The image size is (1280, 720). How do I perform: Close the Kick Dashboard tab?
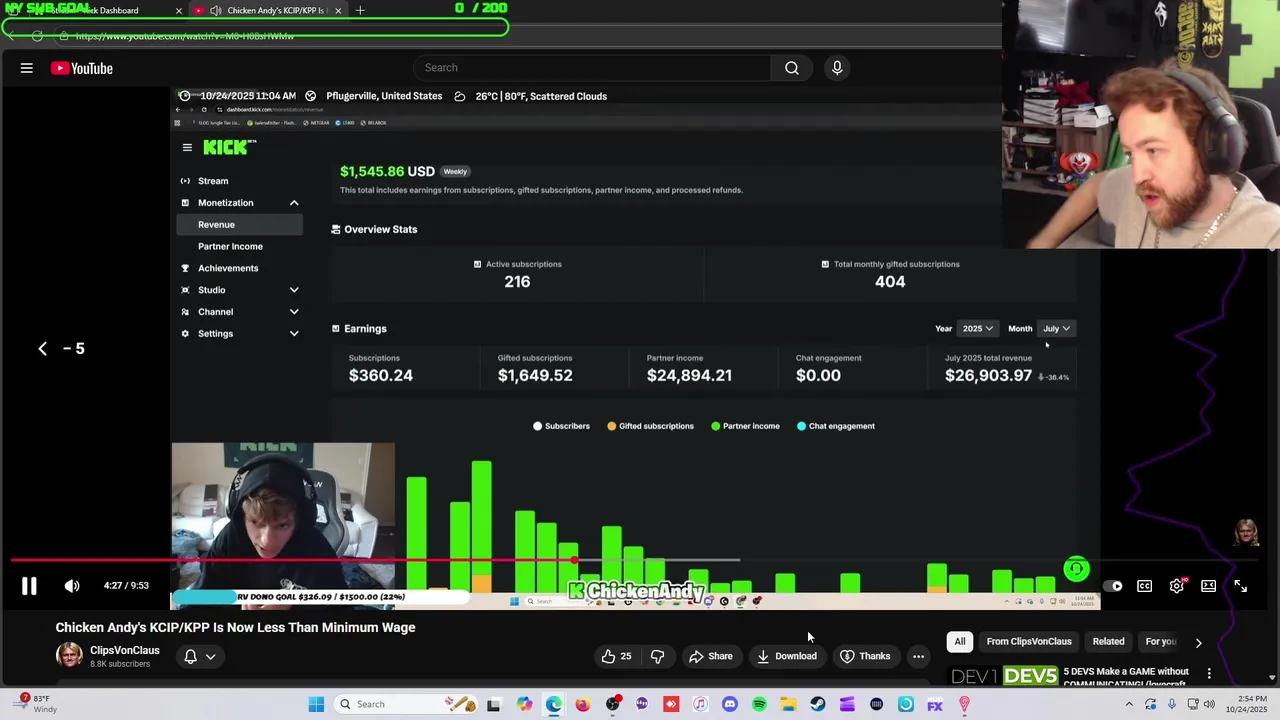(x=179, y=10)
